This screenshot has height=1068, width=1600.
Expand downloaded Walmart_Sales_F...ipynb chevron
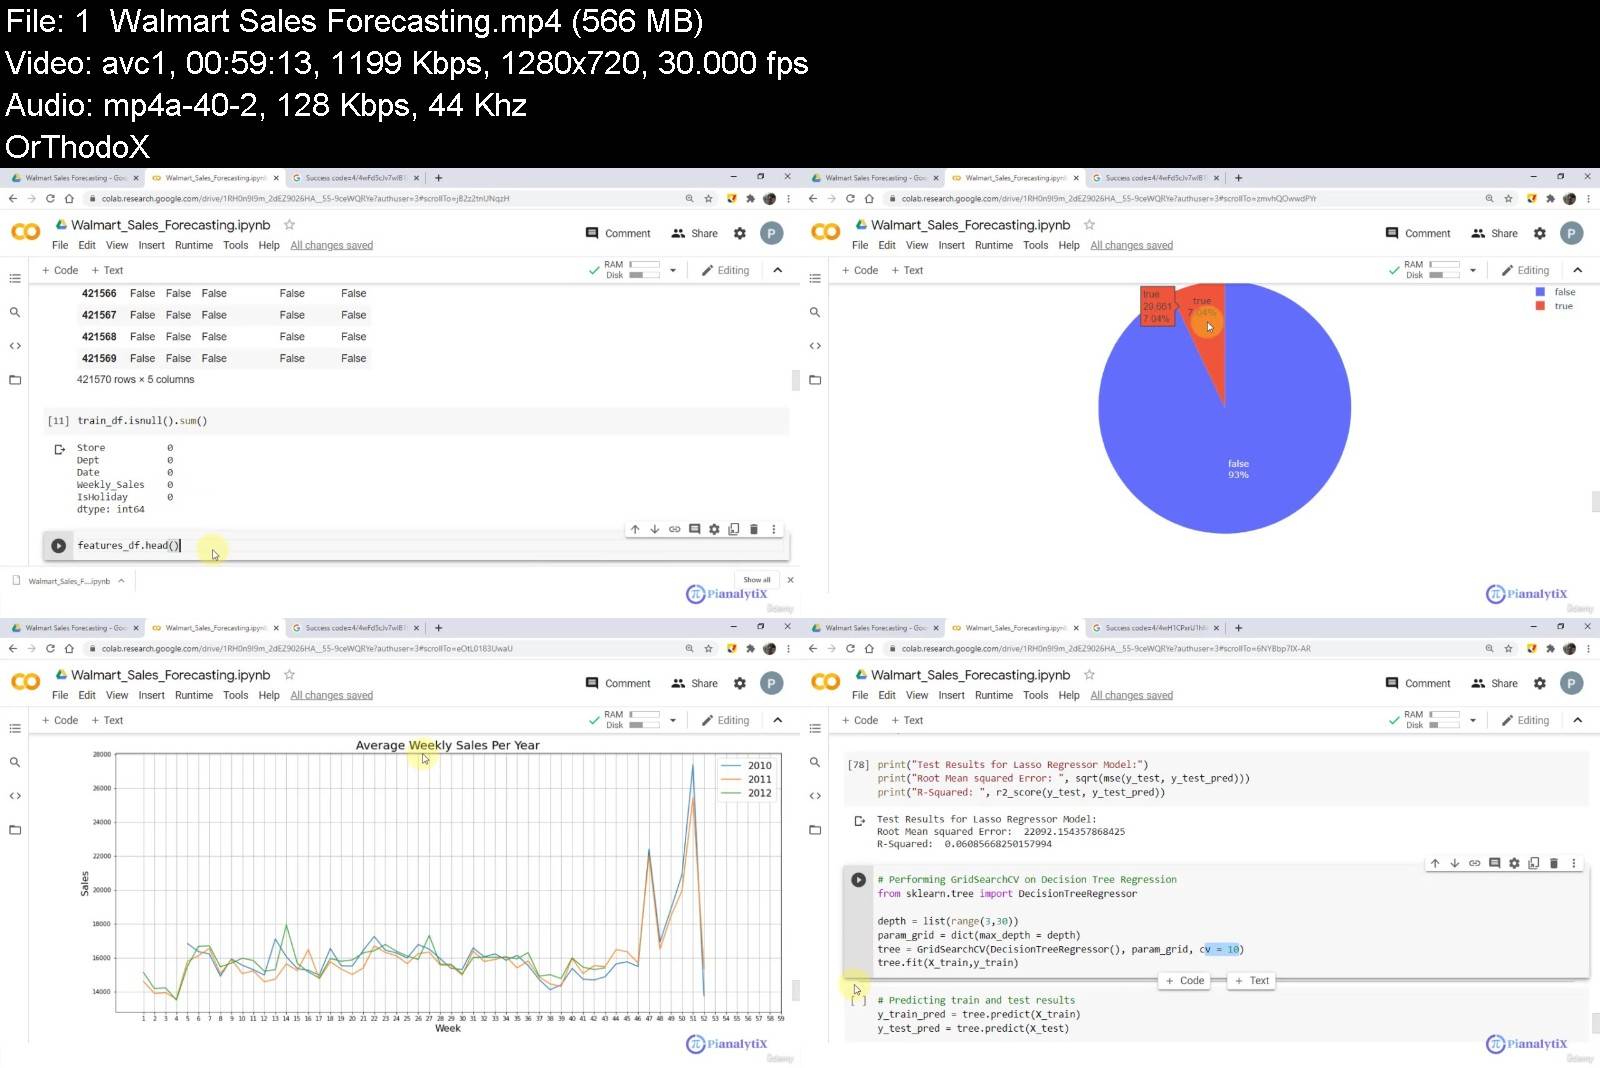(x=121, y=581)
